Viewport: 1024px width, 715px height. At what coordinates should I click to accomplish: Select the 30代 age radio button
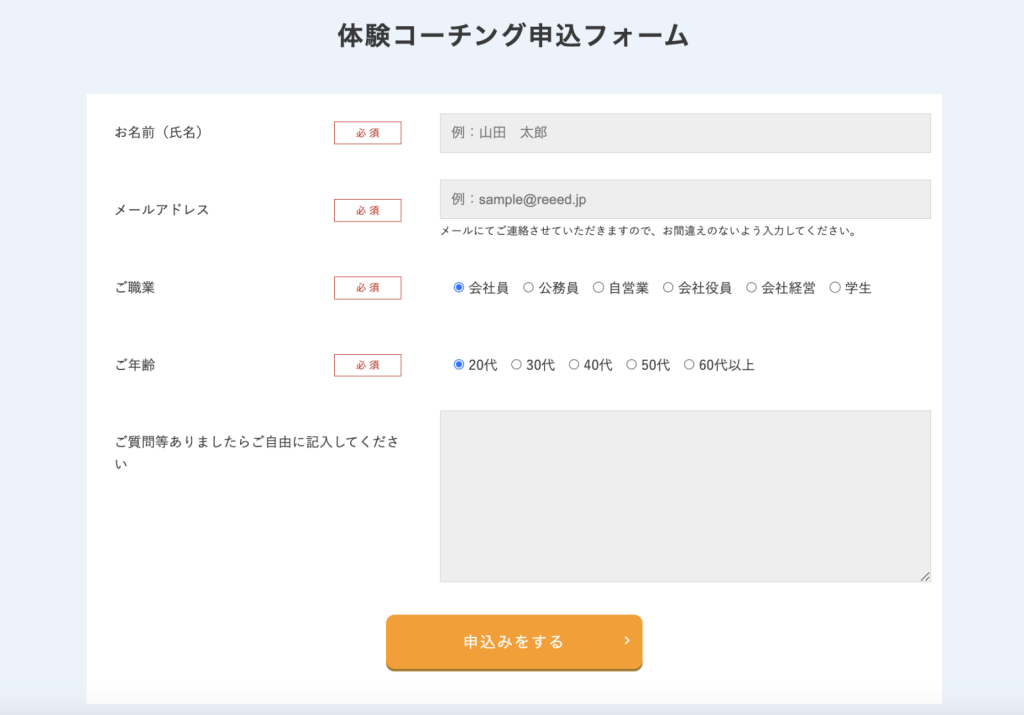coord(517,365)
